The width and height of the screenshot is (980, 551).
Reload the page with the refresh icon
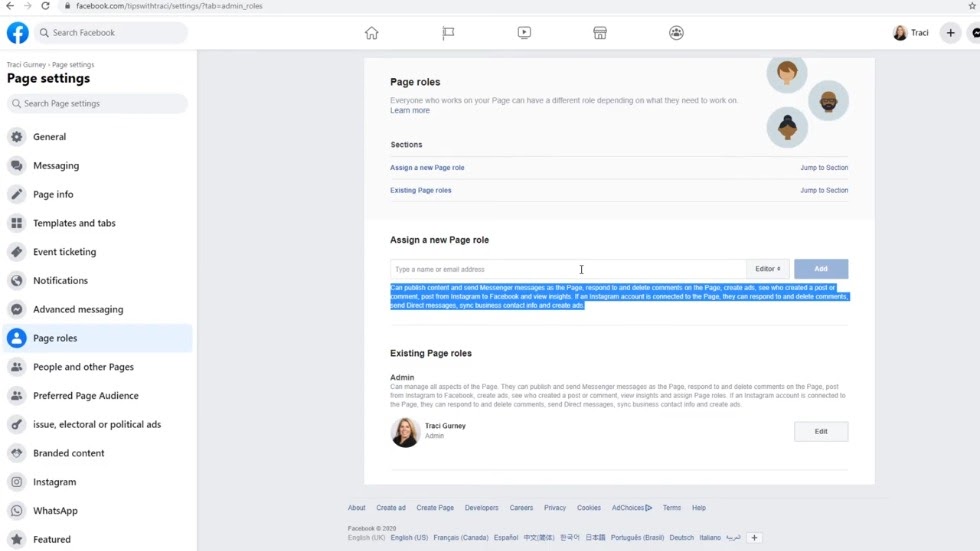[45, 6]
